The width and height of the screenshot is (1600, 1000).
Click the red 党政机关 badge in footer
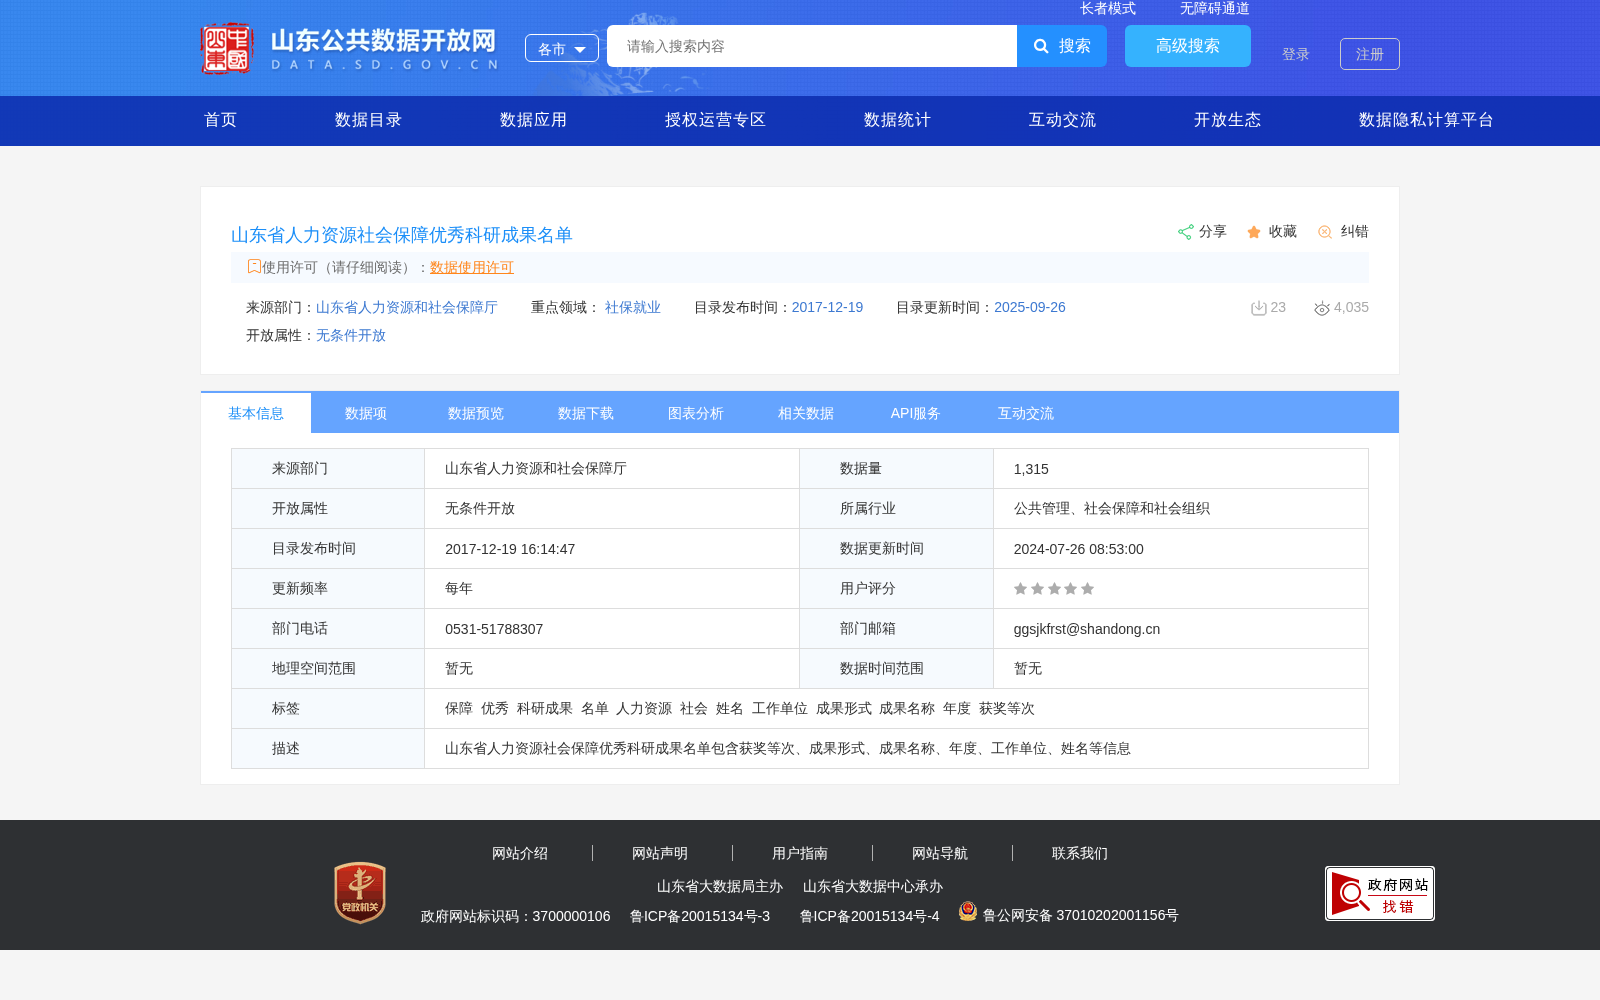(x=360, y=892)
